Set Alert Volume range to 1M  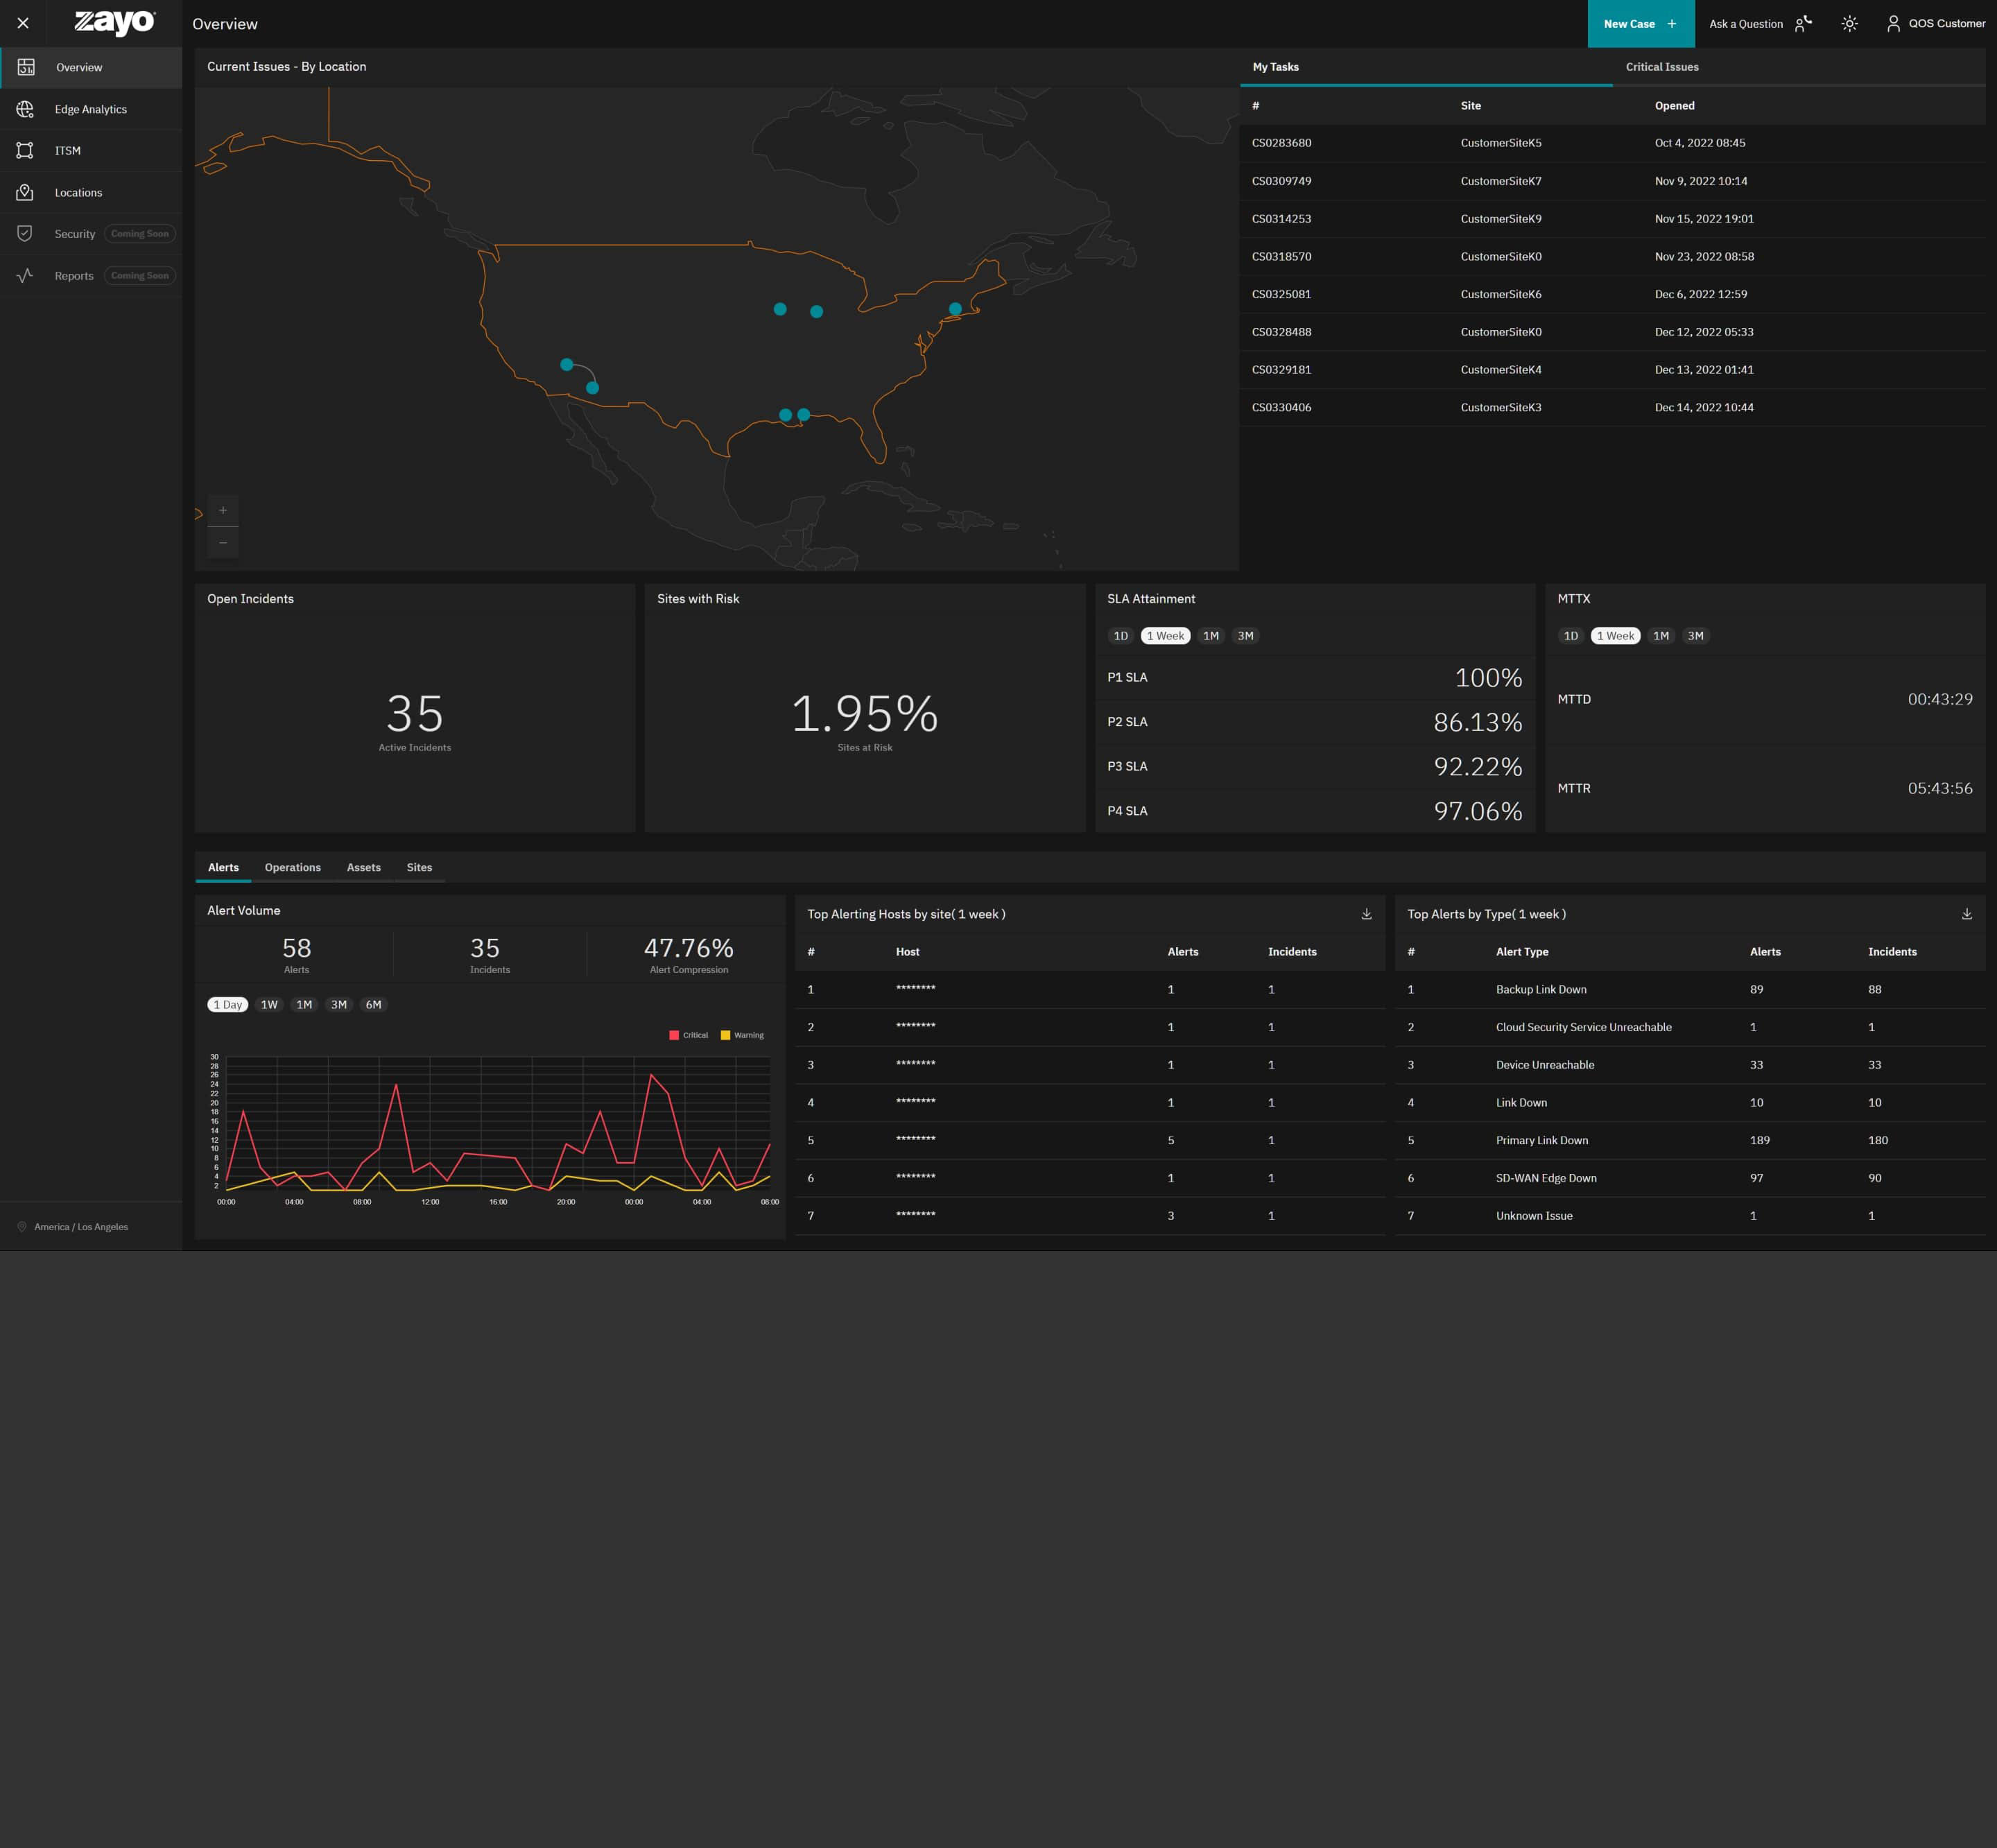pos(304,1005)
